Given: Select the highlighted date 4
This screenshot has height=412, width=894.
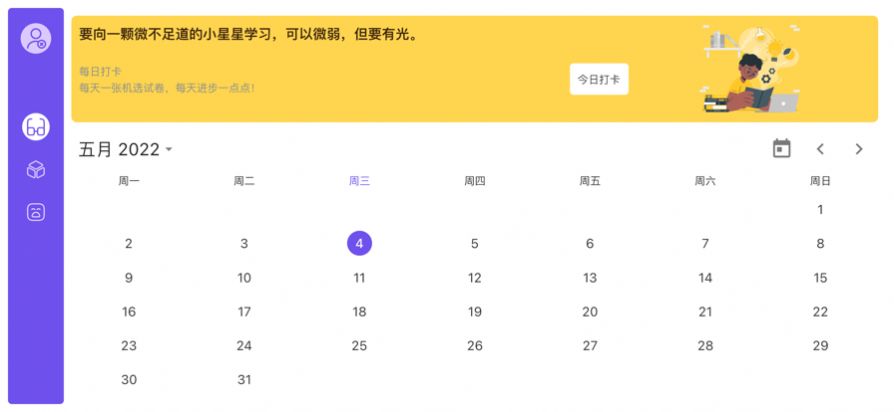Looking at the screenshot, I should (x=359, y=243).
